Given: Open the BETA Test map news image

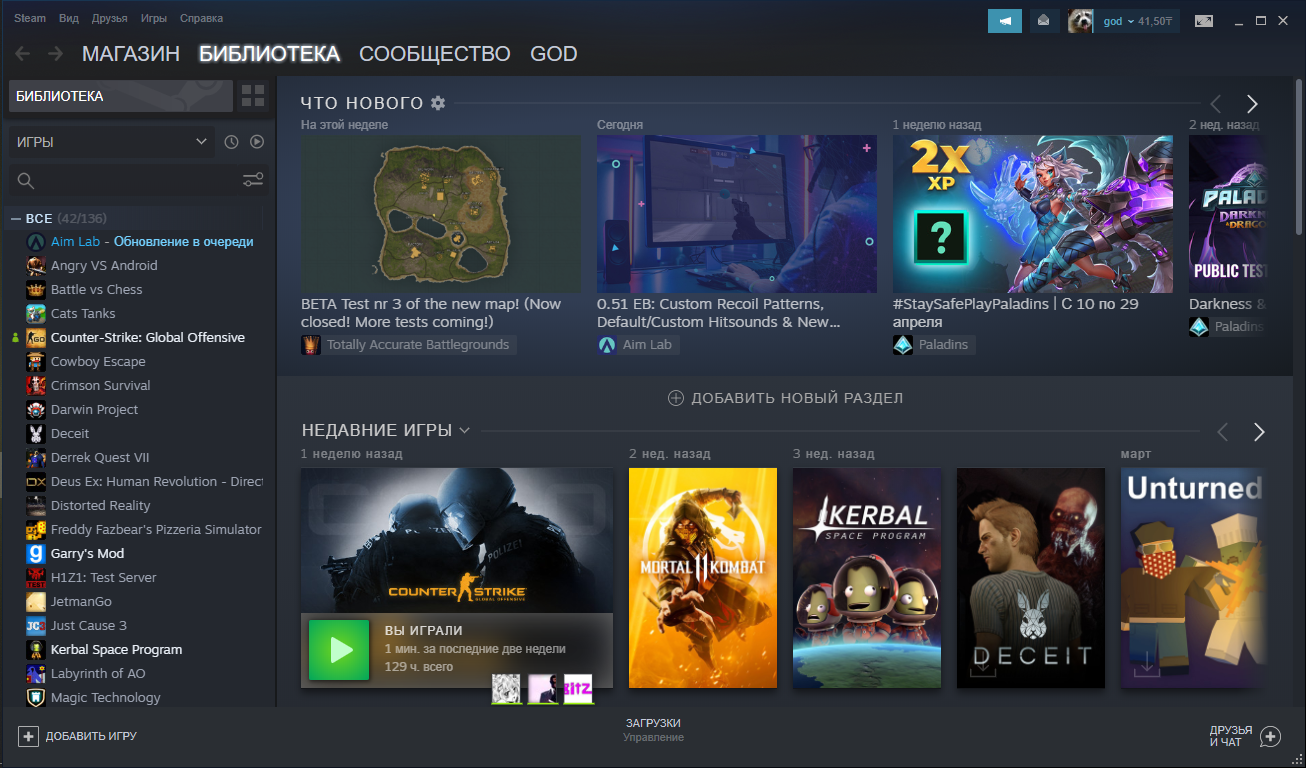Looking at the screenshot, I should coord(441,214).
